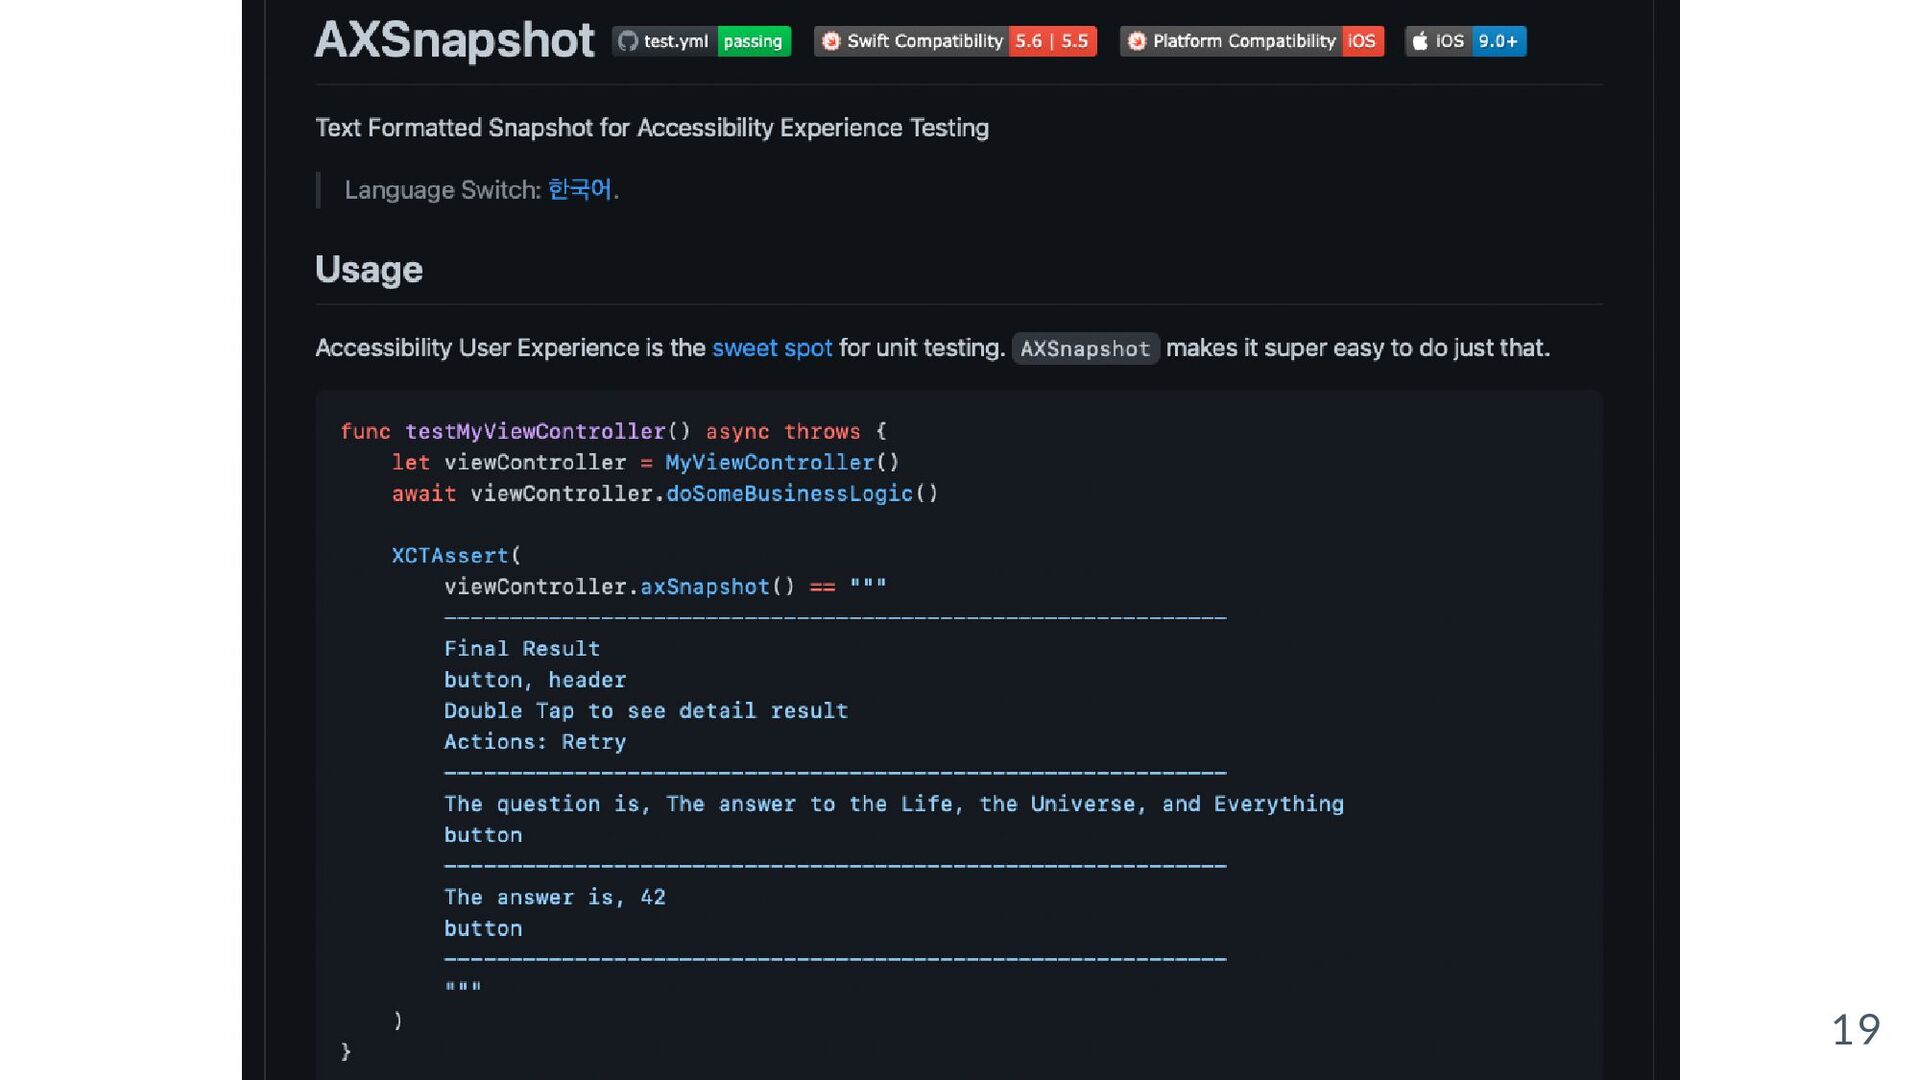Click the inline AXSnapshot code label

pos(1085,349)
